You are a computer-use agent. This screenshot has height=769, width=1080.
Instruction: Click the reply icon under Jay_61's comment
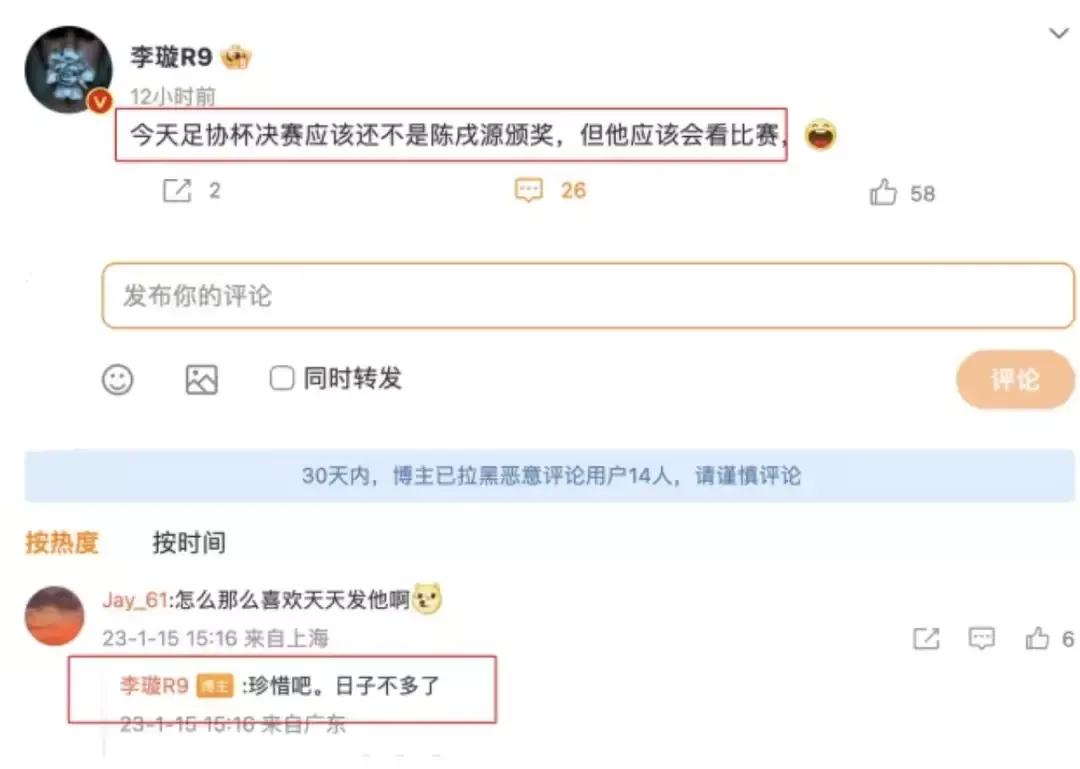coord(981,638)
